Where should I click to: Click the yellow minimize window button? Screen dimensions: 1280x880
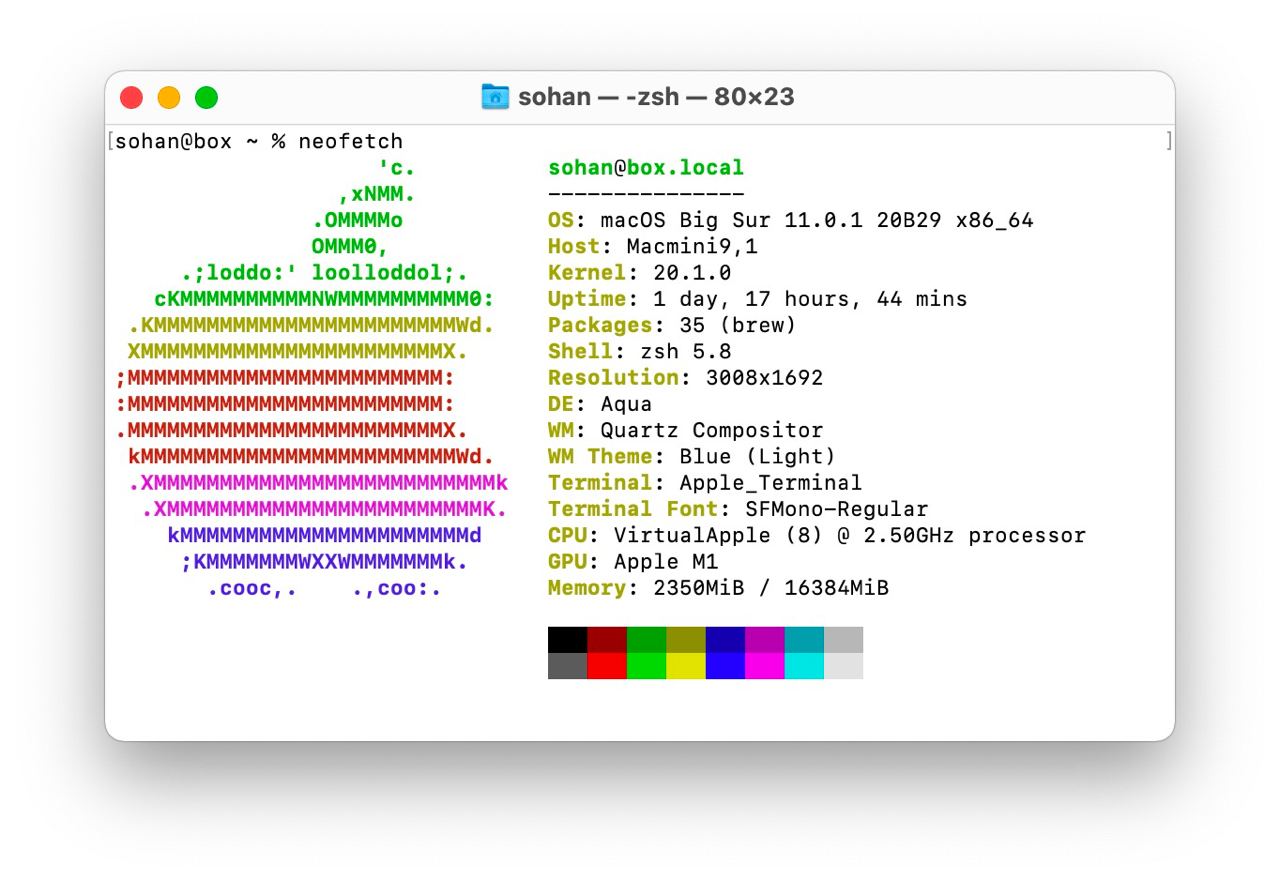click(x=169, y=98)
